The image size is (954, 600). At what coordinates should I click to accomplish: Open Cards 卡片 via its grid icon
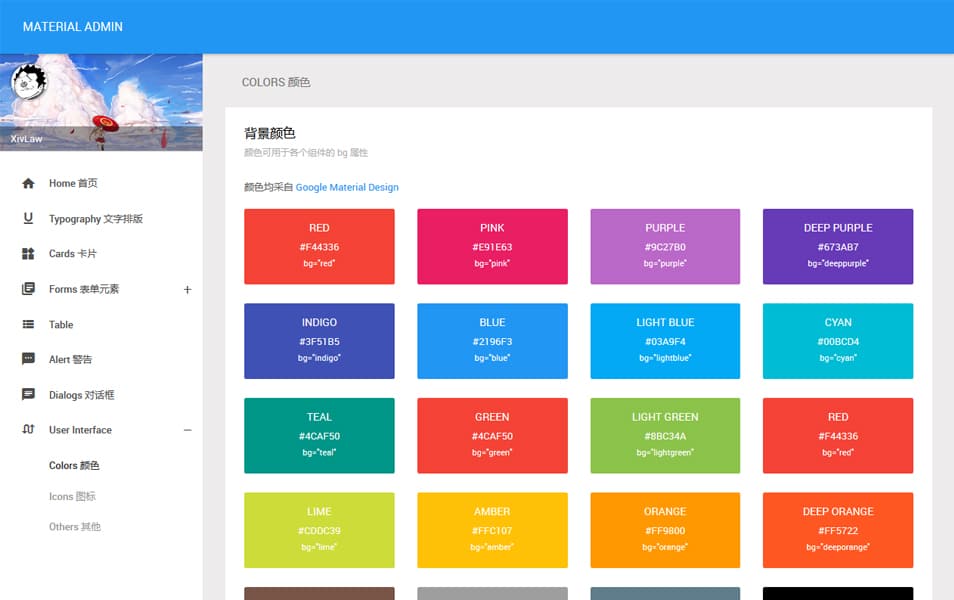pyautogui.click(x=28, y=253)
